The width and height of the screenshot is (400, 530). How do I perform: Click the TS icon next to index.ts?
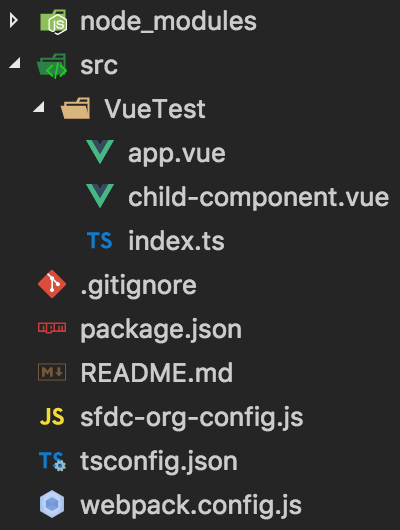point(99,240)
